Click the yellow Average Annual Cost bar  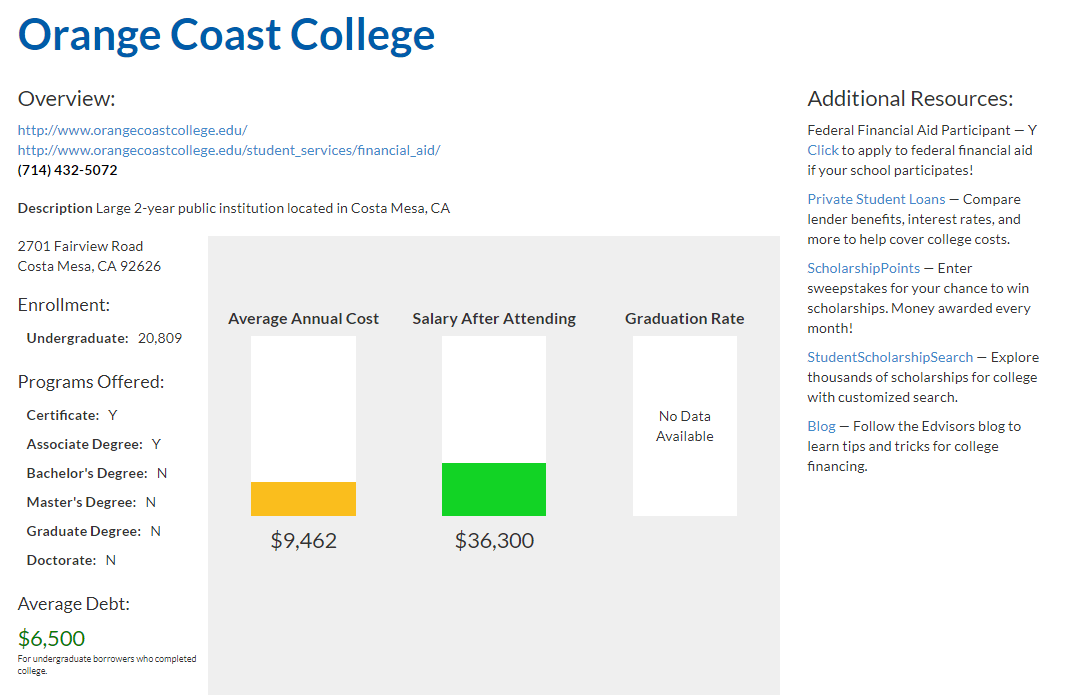304,499
